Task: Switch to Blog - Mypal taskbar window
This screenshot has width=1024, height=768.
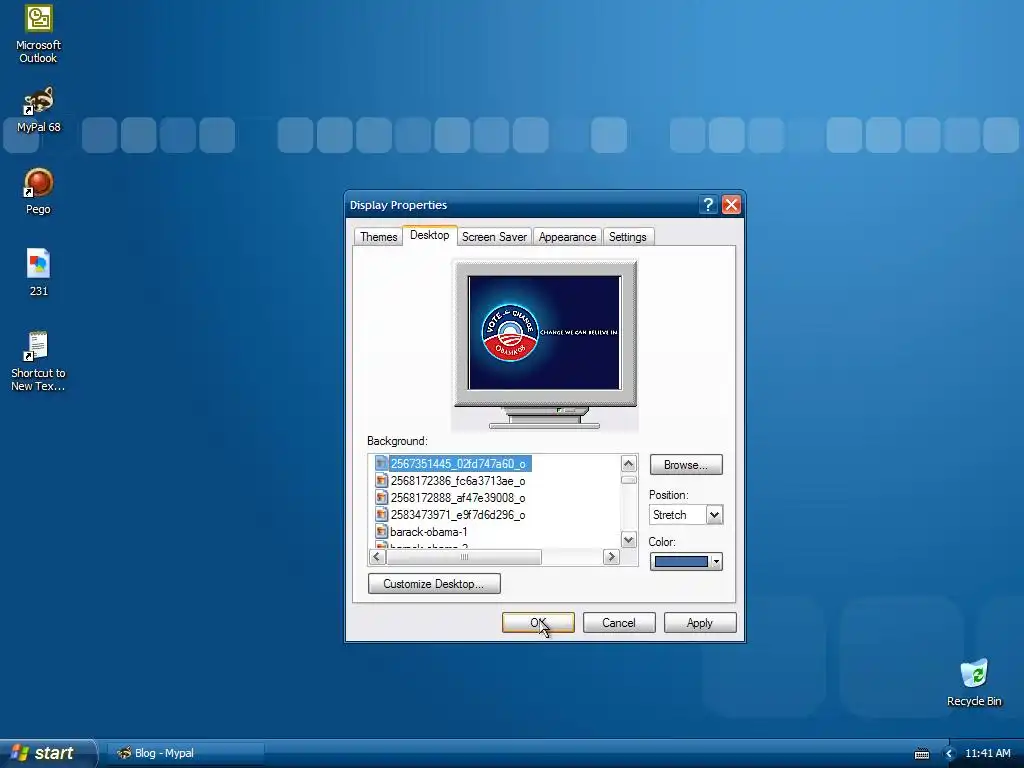Action: [x=185, y=753]
